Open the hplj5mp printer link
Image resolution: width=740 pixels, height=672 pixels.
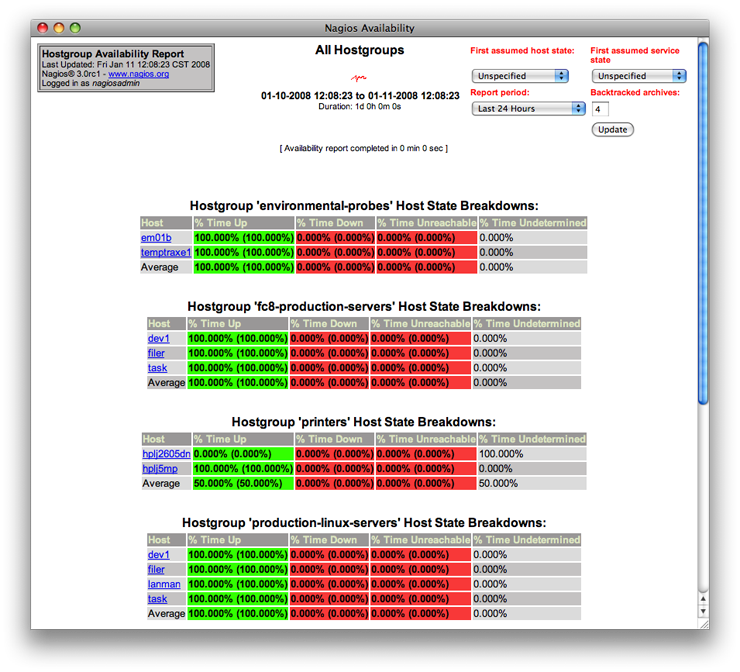160,469
